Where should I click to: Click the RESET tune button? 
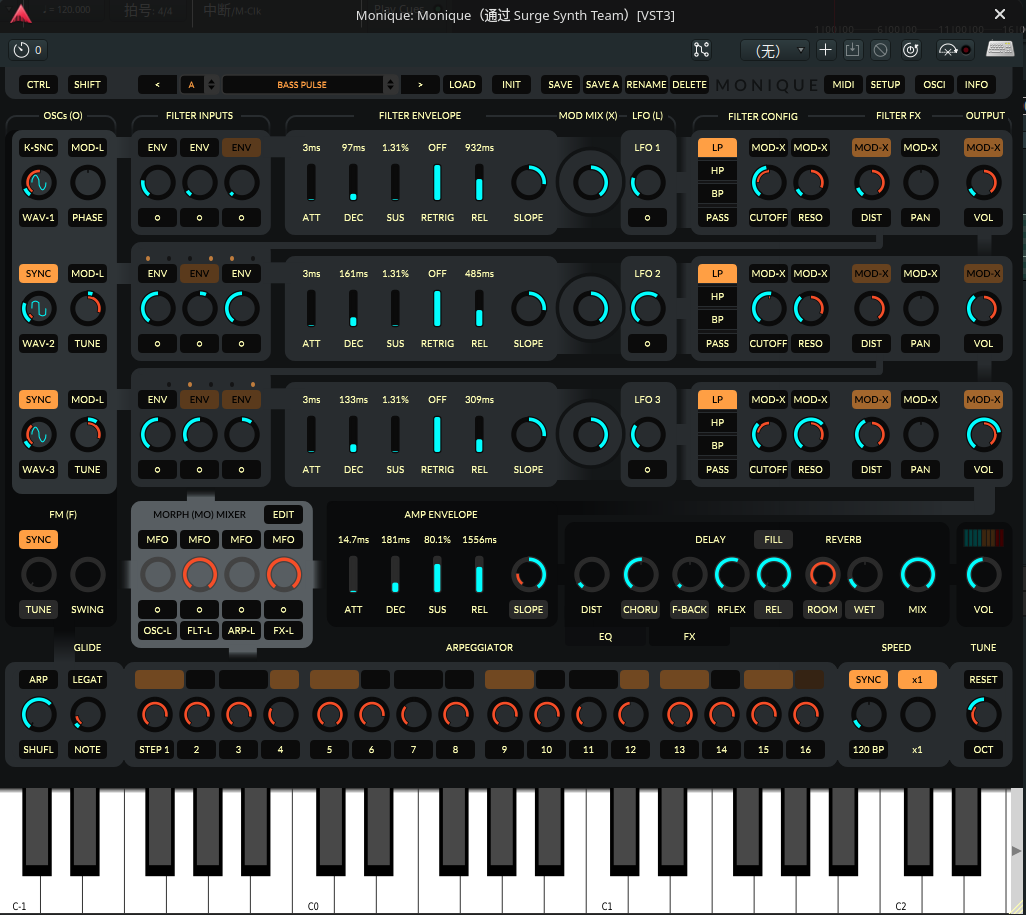pos(983,680)
